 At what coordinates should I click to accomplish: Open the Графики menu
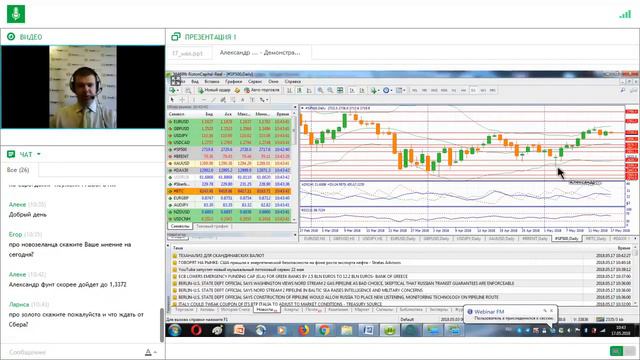click(x=233, y=82)
